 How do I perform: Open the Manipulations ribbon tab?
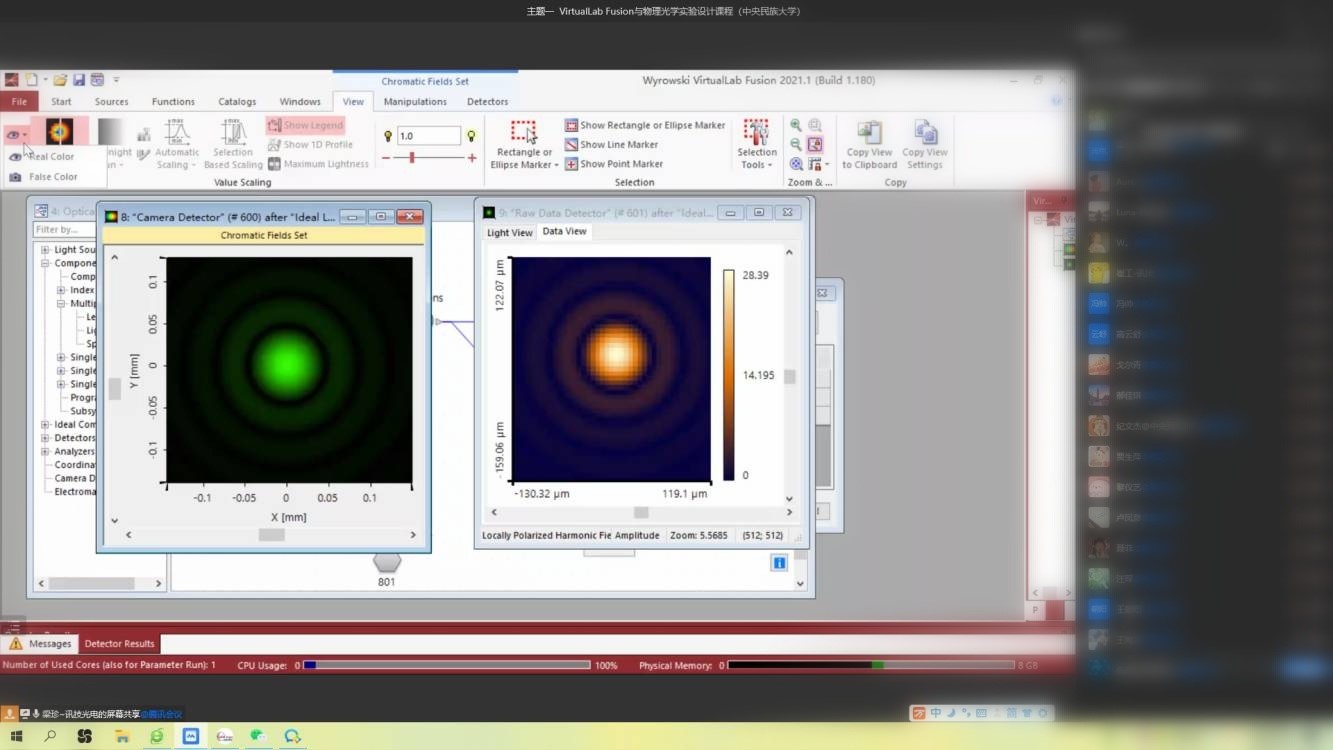tap(415, 102)
